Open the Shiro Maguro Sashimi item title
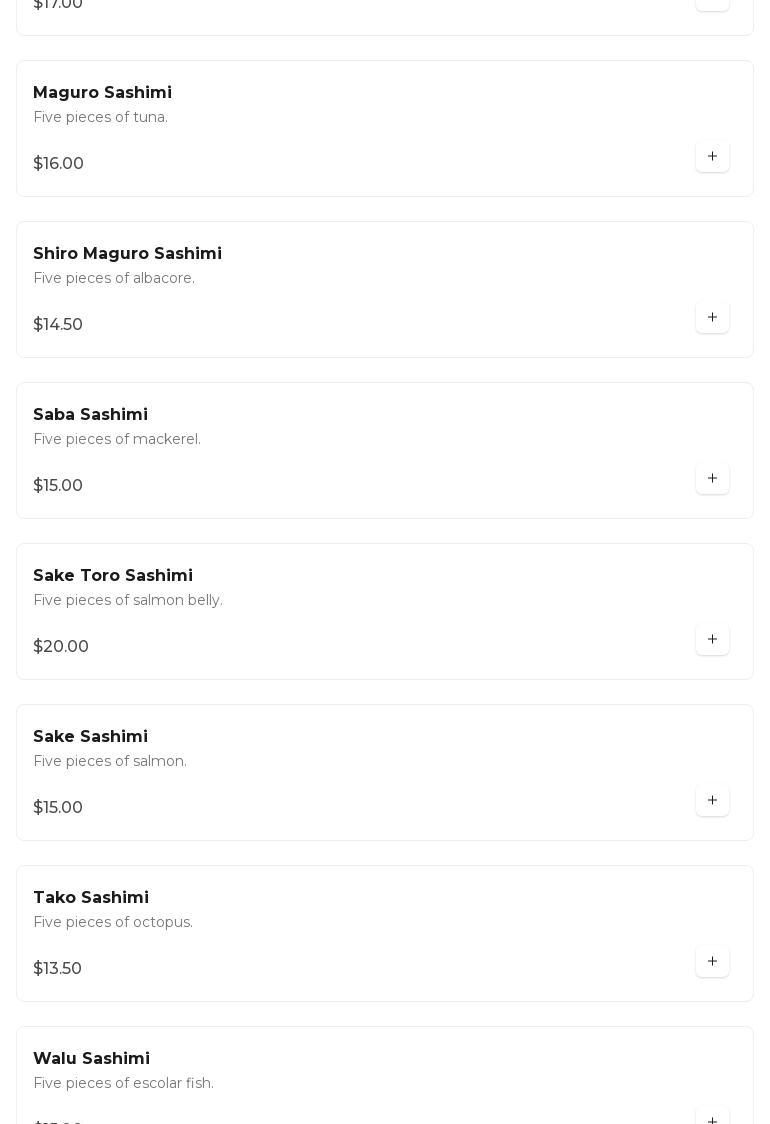Screen dimensions: 770x1124 (127, 254)
